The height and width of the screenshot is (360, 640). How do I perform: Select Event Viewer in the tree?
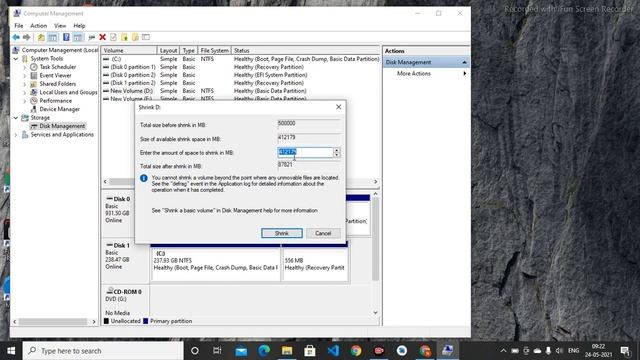(55, 76)
